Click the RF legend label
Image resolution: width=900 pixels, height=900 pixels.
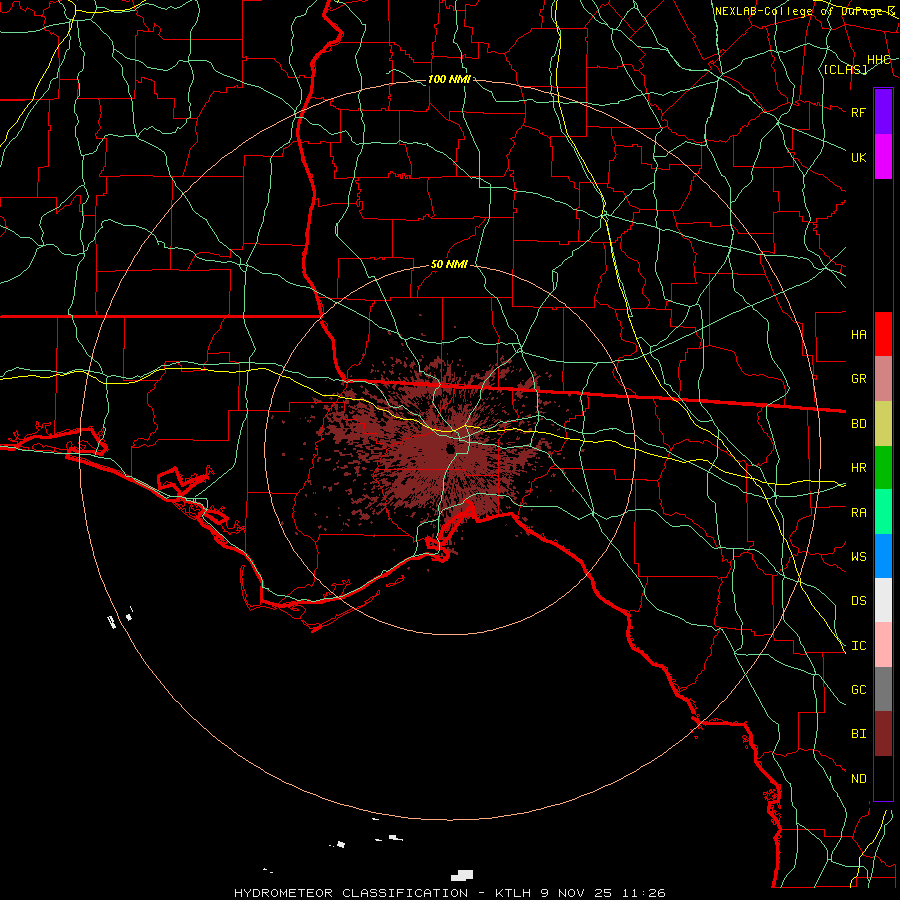click(858, 112)
